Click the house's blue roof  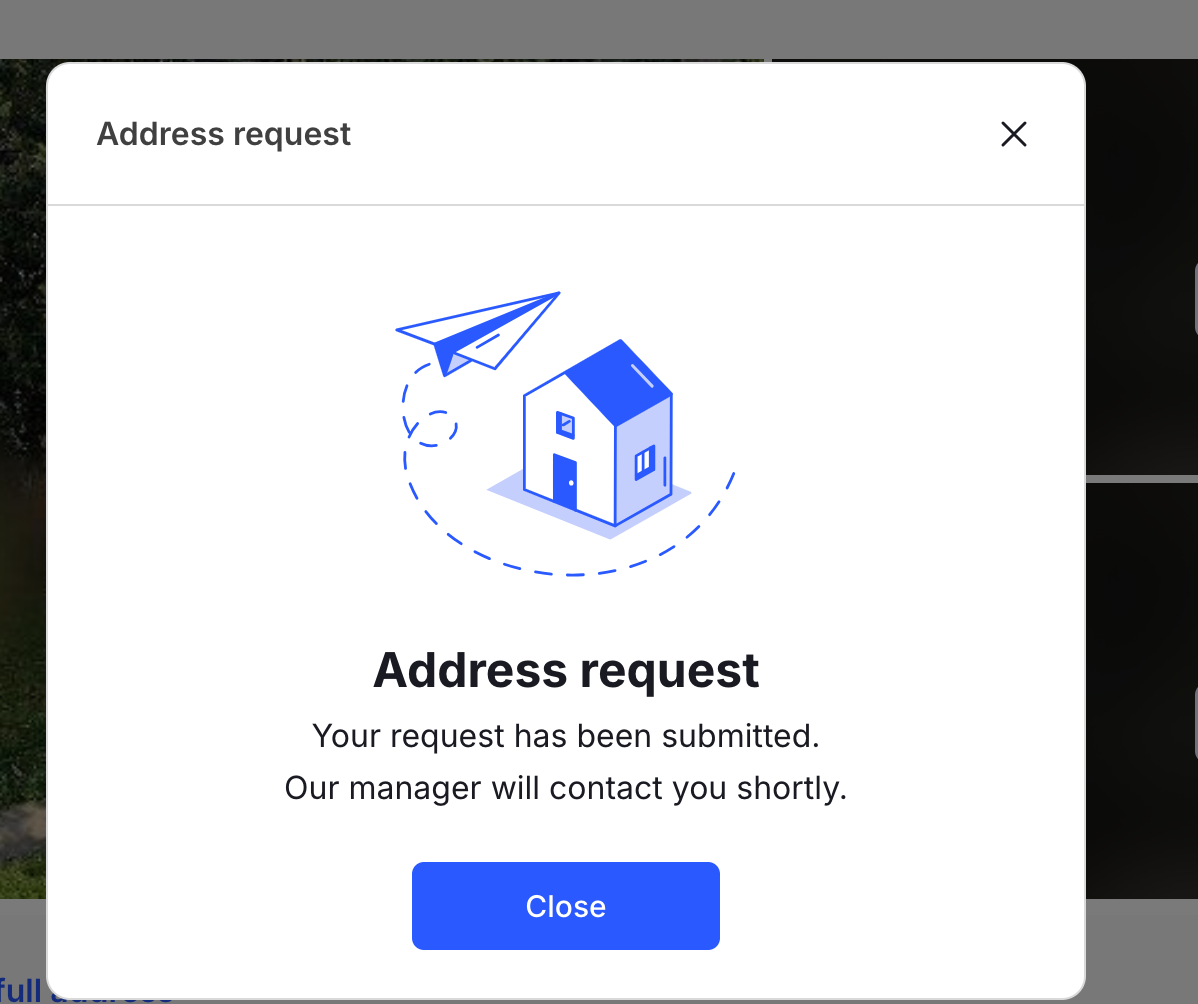[x=620, y=382]
